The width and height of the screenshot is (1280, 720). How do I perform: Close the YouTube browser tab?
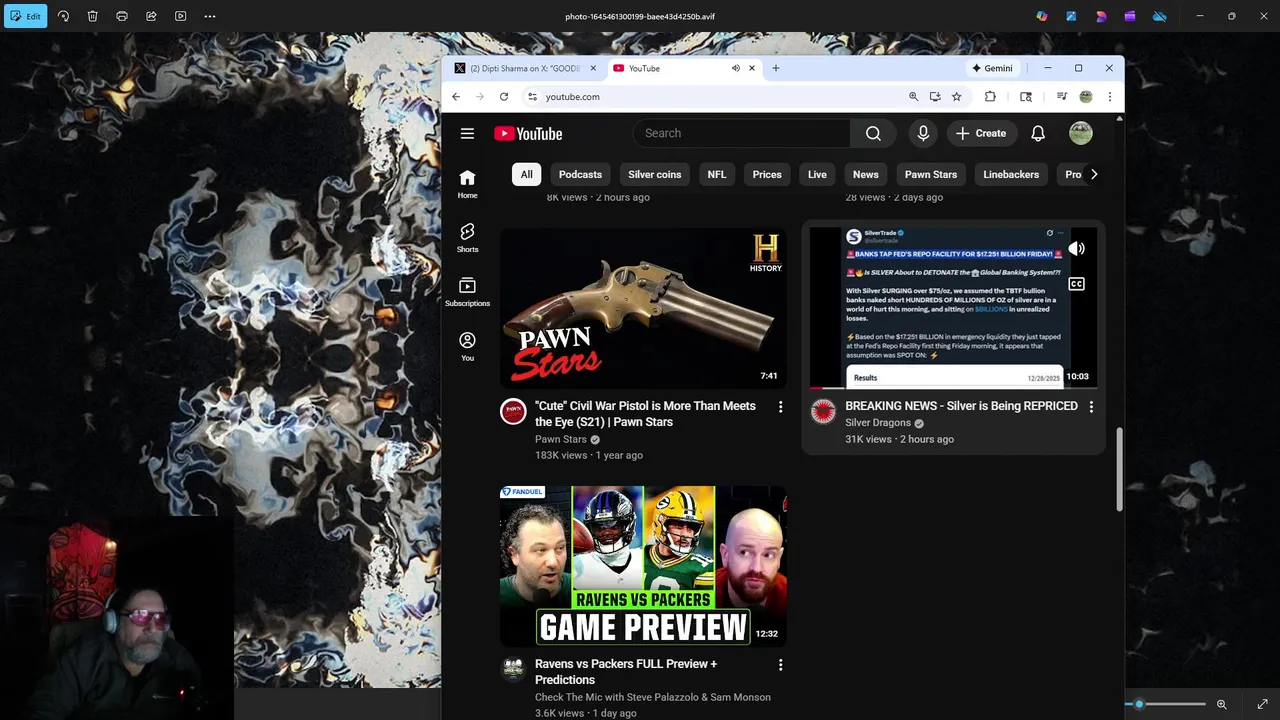pyautogui.click(x=751, y=68)
